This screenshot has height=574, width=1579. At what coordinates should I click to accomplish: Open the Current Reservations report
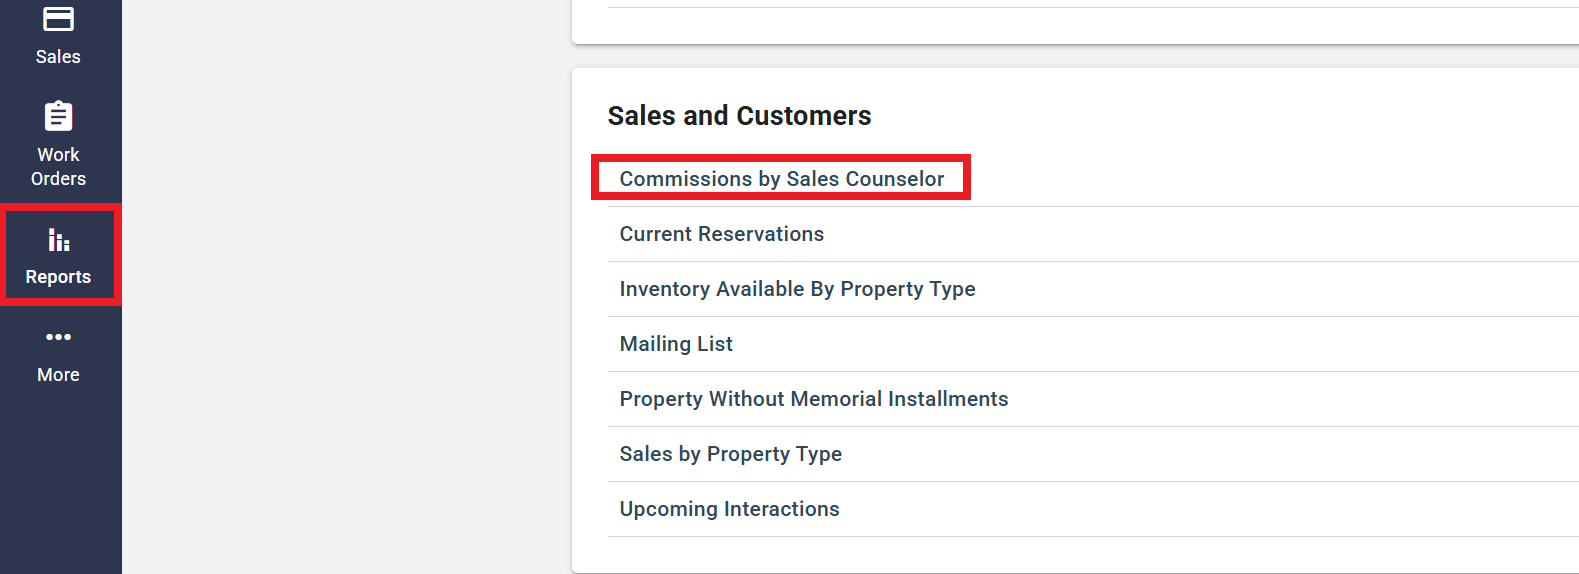(x=721, y=234)
